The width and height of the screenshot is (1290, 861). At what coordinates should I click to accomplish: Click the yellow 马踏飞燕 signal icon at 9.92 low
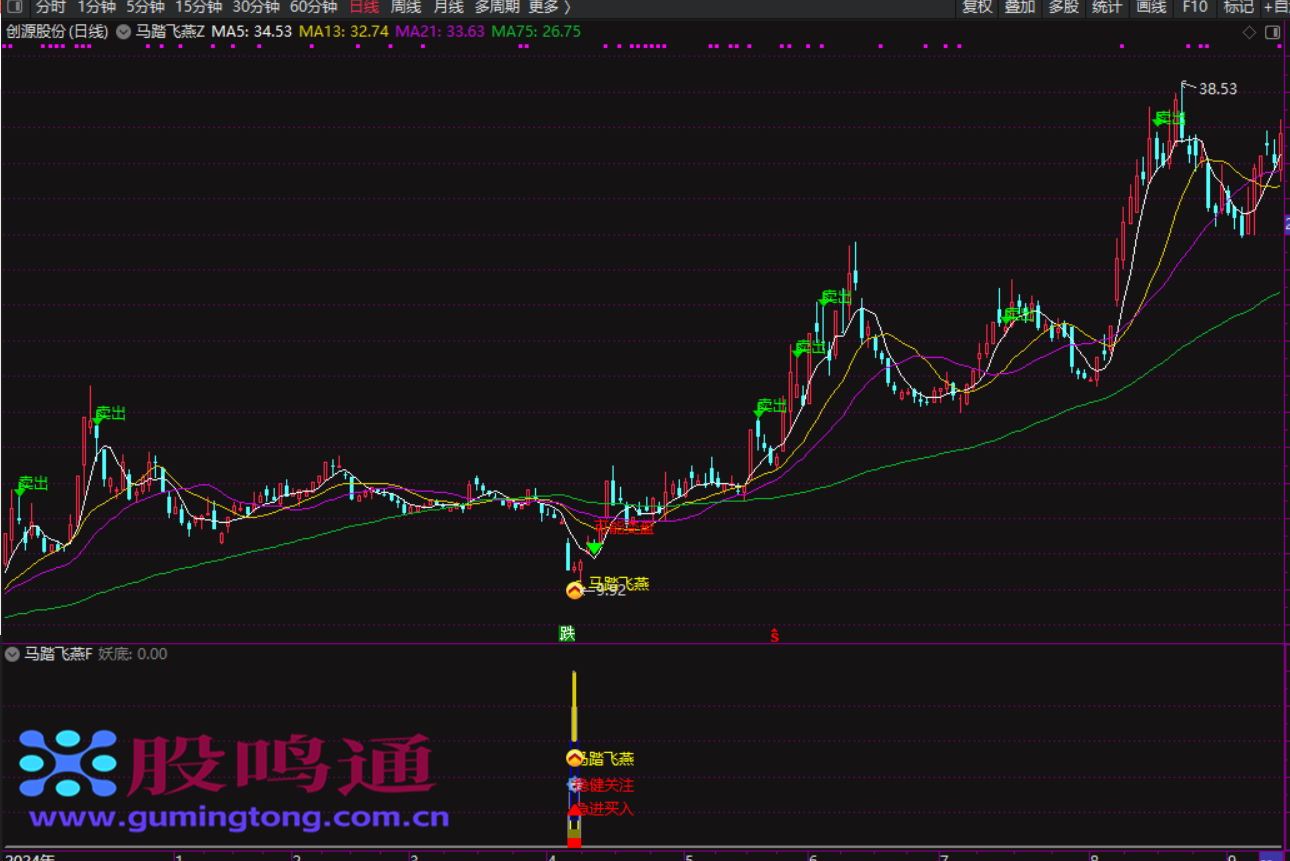575,590
